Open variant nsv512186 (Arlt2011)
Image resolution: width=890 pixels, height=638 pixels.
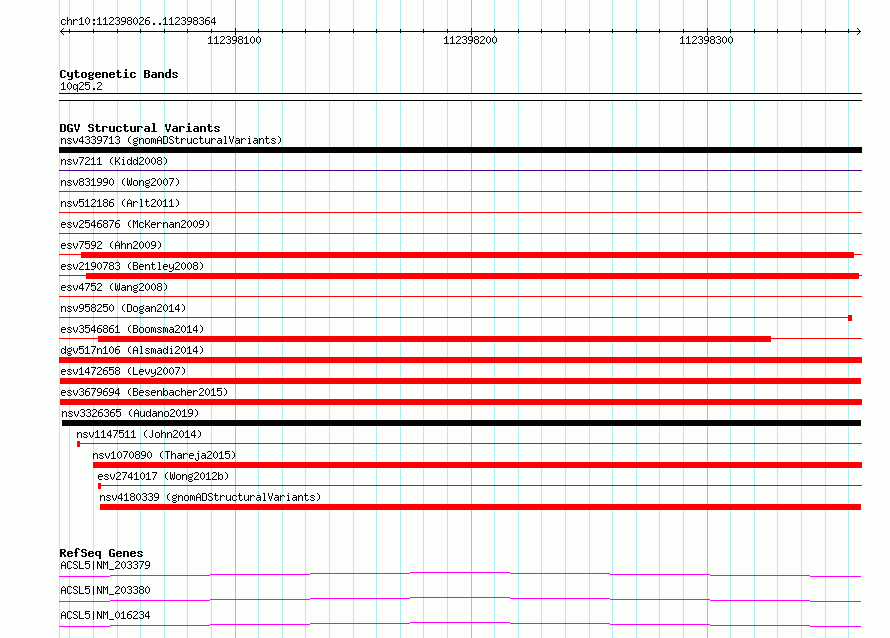[120, 203]
